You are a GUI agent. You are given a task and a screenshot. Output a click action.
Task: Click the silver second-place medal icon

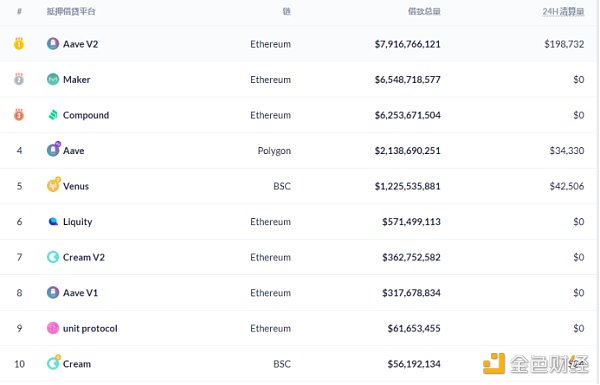[19, 79]
